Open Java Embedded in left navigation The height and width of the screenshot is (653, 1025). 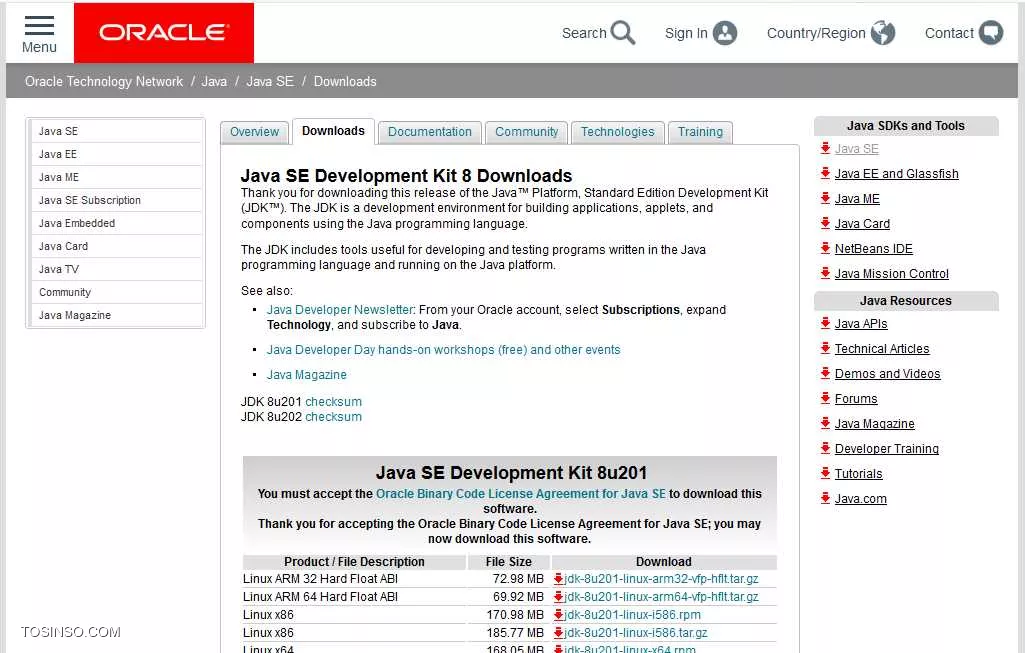click(x=116, y=223)
